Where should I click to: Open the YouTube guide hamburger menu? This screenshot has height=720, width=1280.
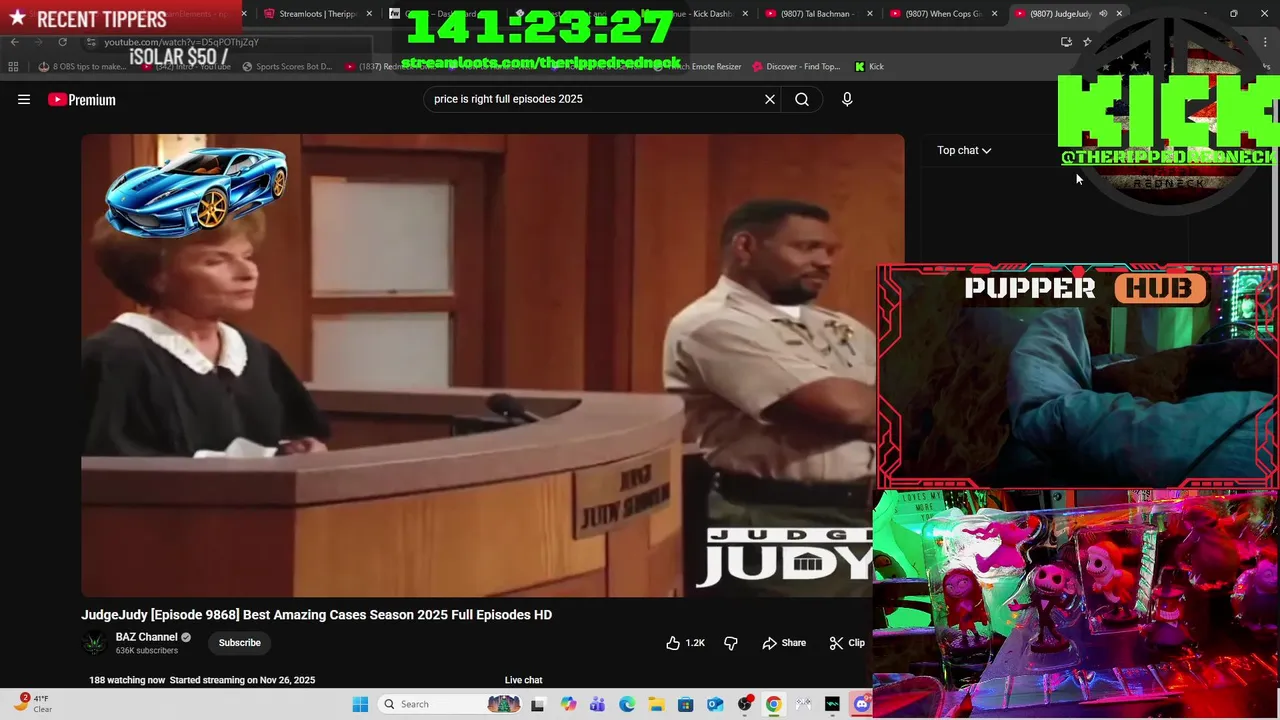(x=24, y=99)
